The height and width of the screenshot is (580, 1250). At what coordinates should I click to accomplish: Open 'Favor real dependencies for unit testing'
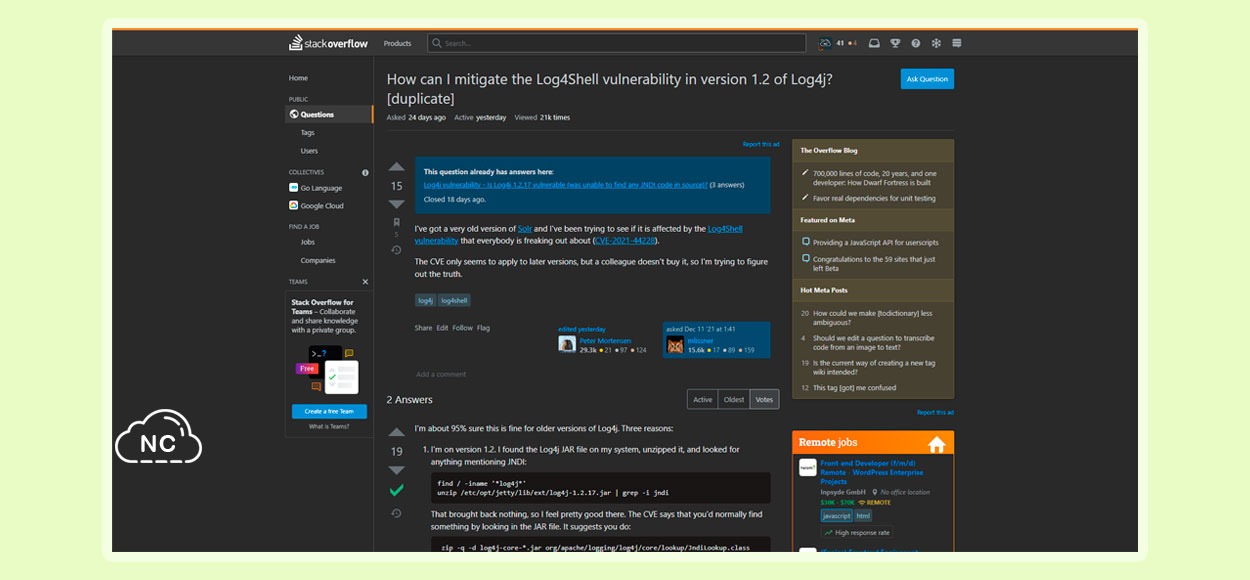874,198
